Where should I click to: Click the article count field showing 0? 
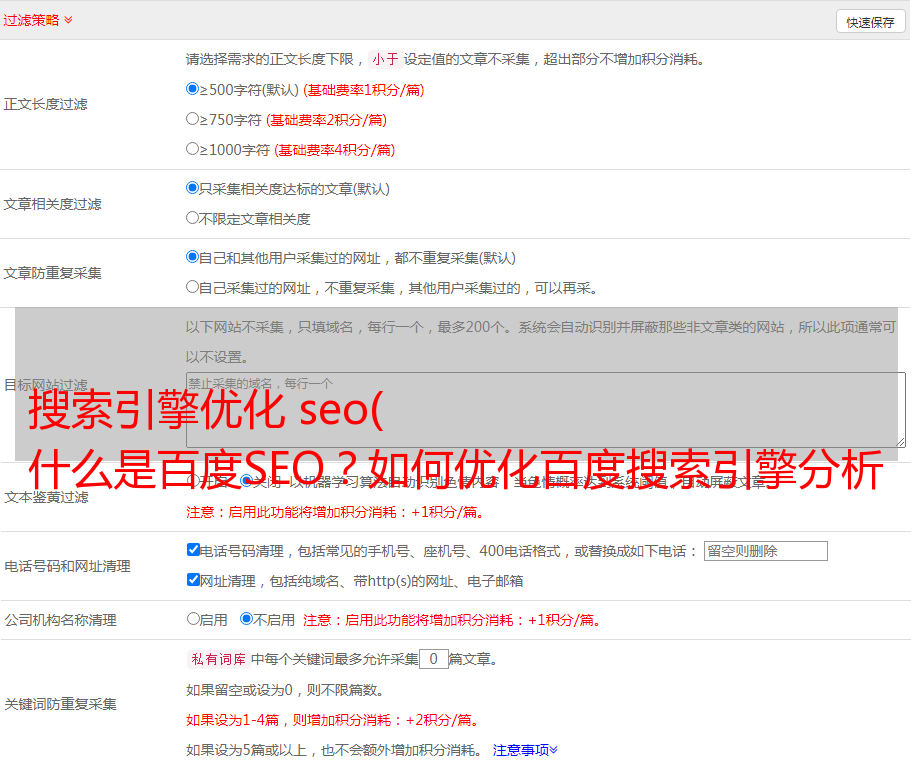tap(433, 659)
